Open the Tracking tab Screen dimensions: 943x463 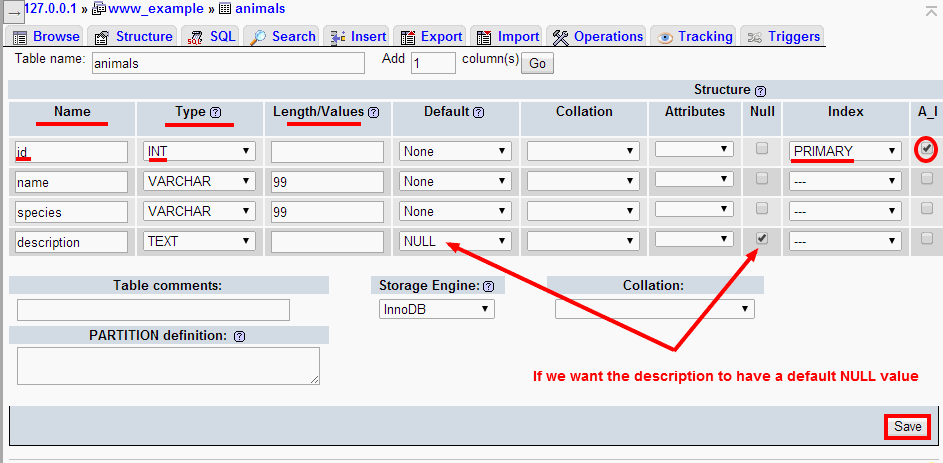point(694,36)
